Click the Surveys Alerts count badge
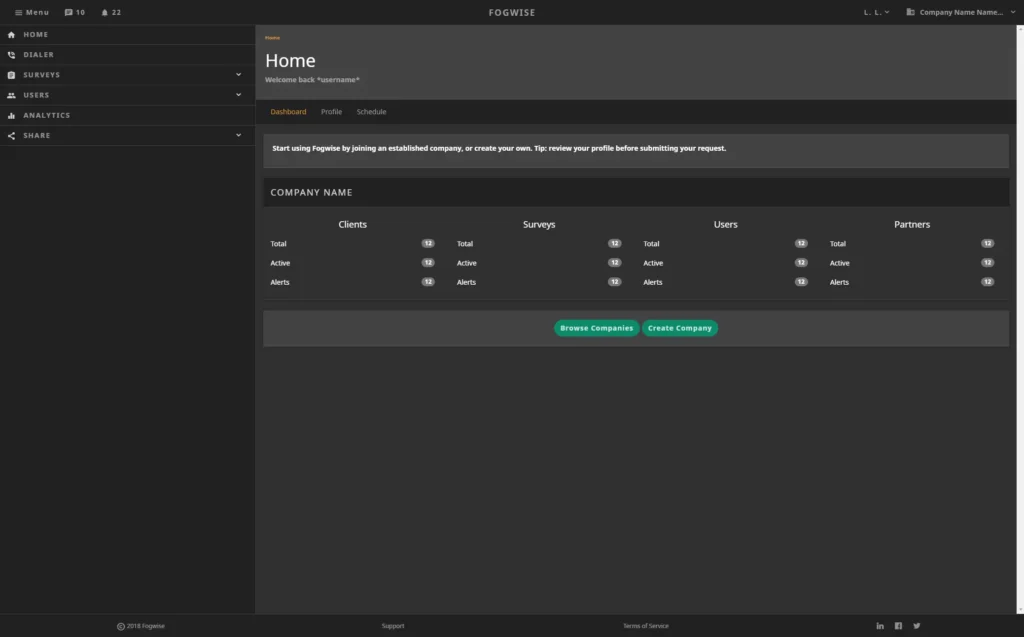Viewport: 1024px width, 637px height. click(615, 282)
